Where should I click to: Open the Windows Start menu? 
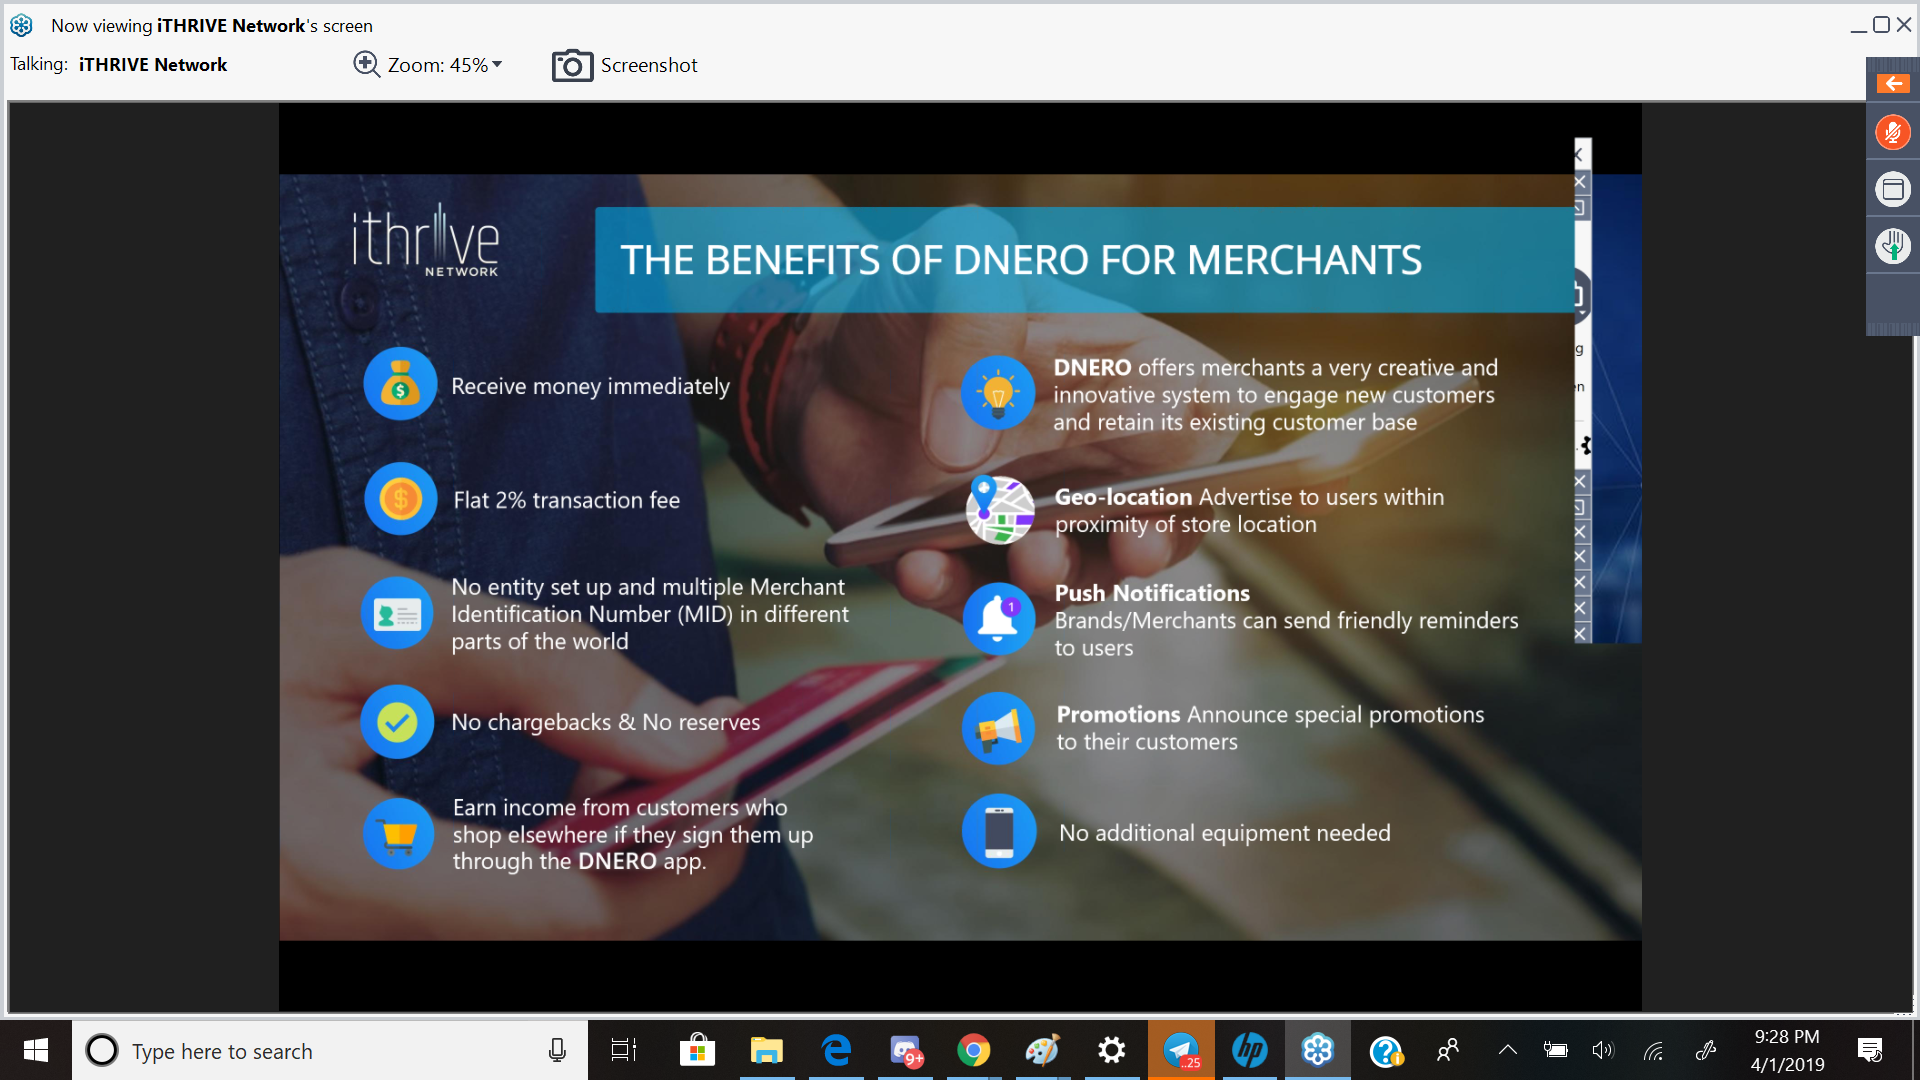(36, 1050)
